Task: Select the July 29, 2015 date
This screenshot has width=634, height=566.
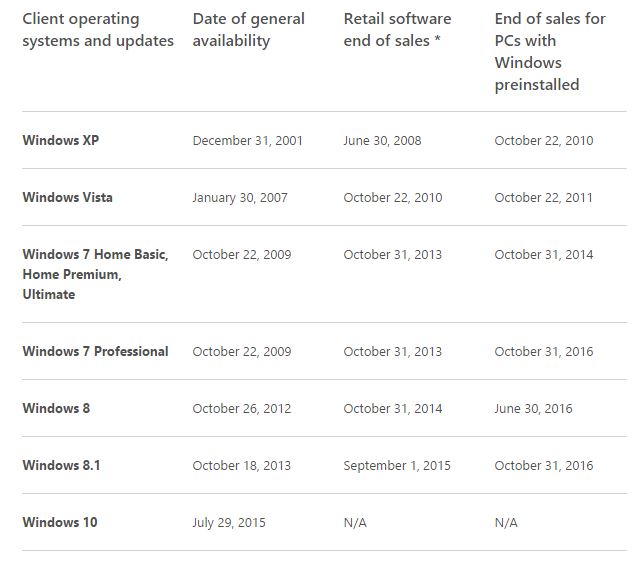Action: click(x=229, y=523)
